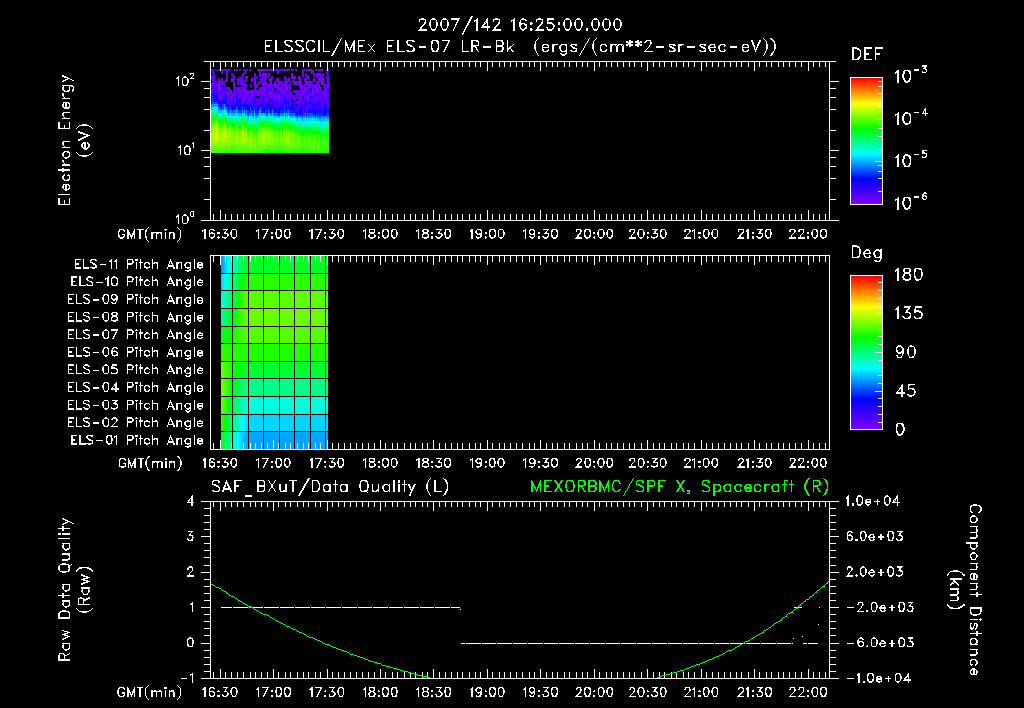
Task: Click the data quality tick label '2'
Action: (191, 572)
